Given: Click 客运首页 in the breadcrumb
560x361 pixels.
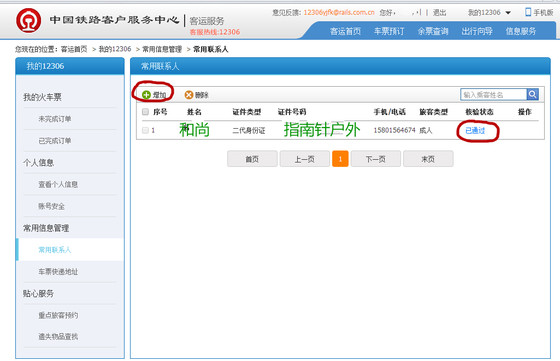Looking at the screenshot, I should pos(74,49).
